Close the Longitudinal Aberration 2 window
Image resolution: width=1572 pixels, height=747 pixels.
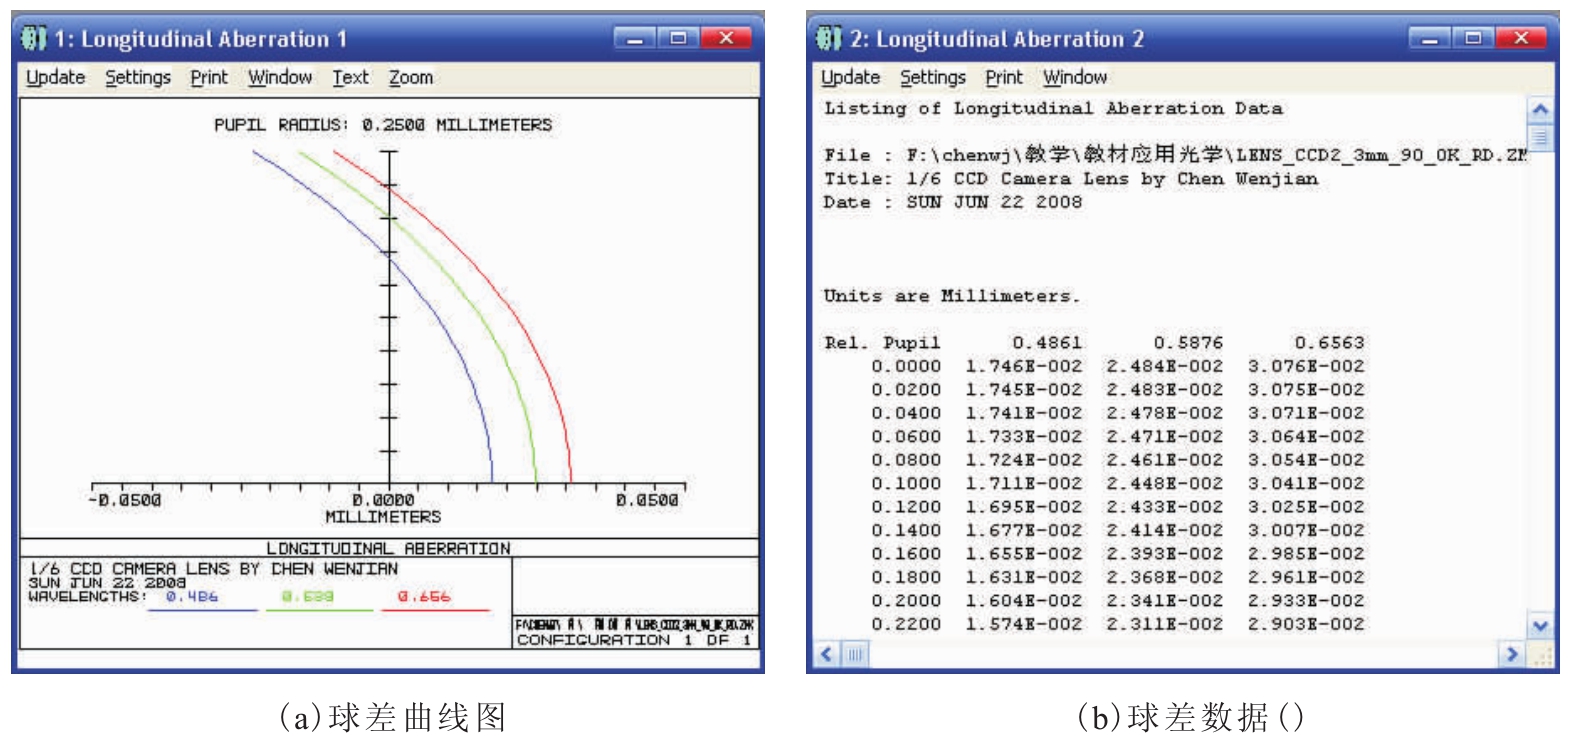(1522, 38)
